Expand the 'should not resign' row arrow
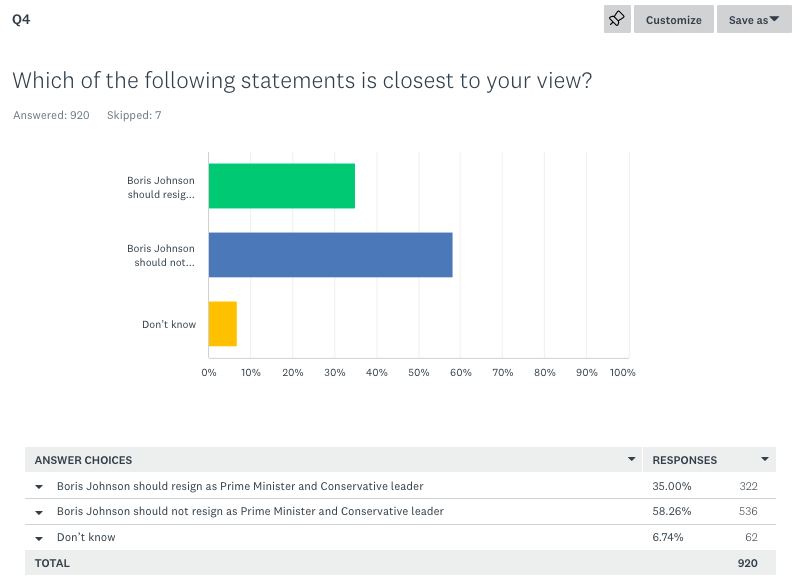The width and height of the screenshot is (801, 585). tap(39, 512)
